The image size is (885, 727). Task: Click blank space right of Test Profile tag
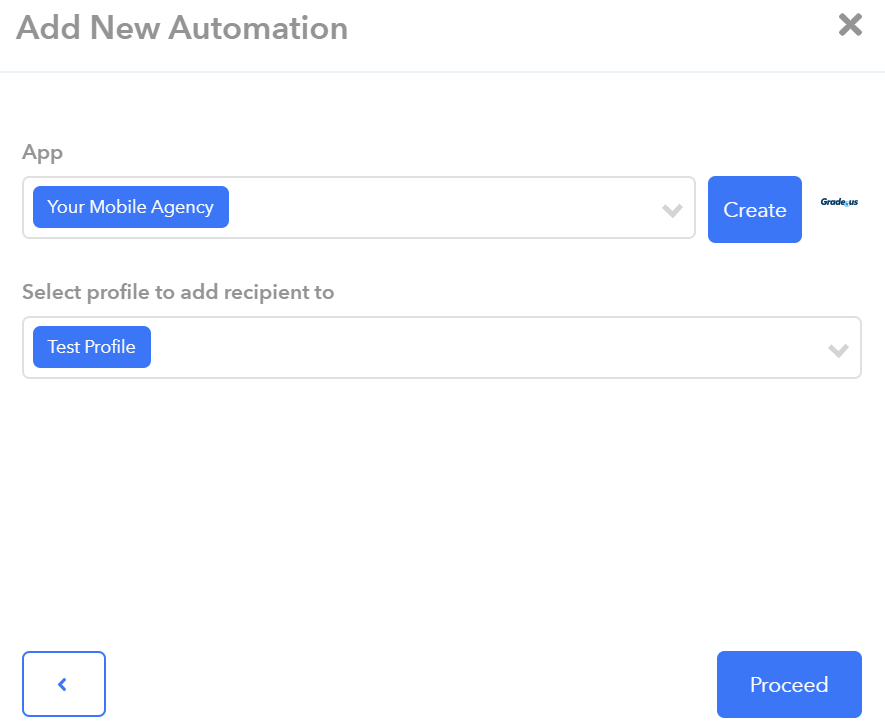[485, 347]
